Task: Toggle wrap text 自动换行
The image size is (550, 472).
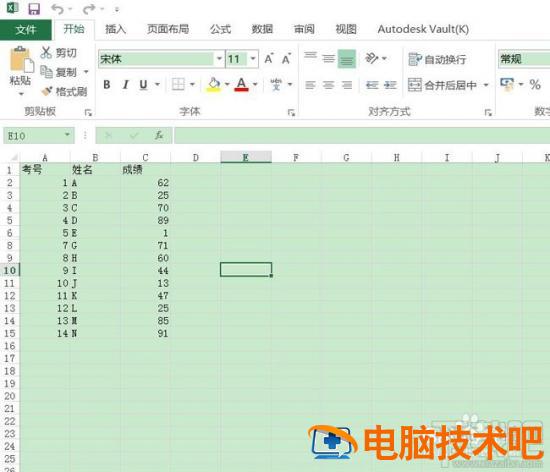Action: [x=437, y=59]
